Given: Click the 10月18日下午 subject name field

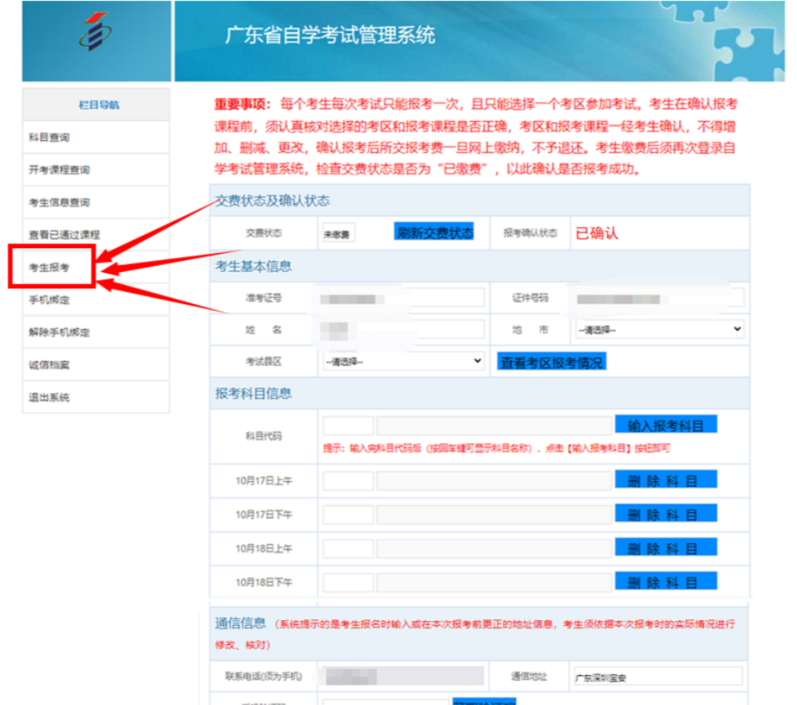Looking at the screenshot, I should (x=494, y=582).
